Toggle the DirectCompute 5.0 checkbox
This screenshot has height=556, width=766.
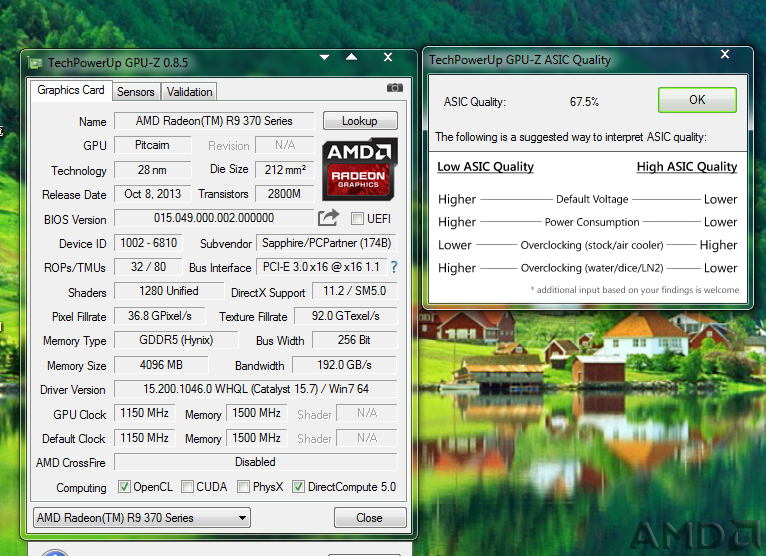pos(298,487)
